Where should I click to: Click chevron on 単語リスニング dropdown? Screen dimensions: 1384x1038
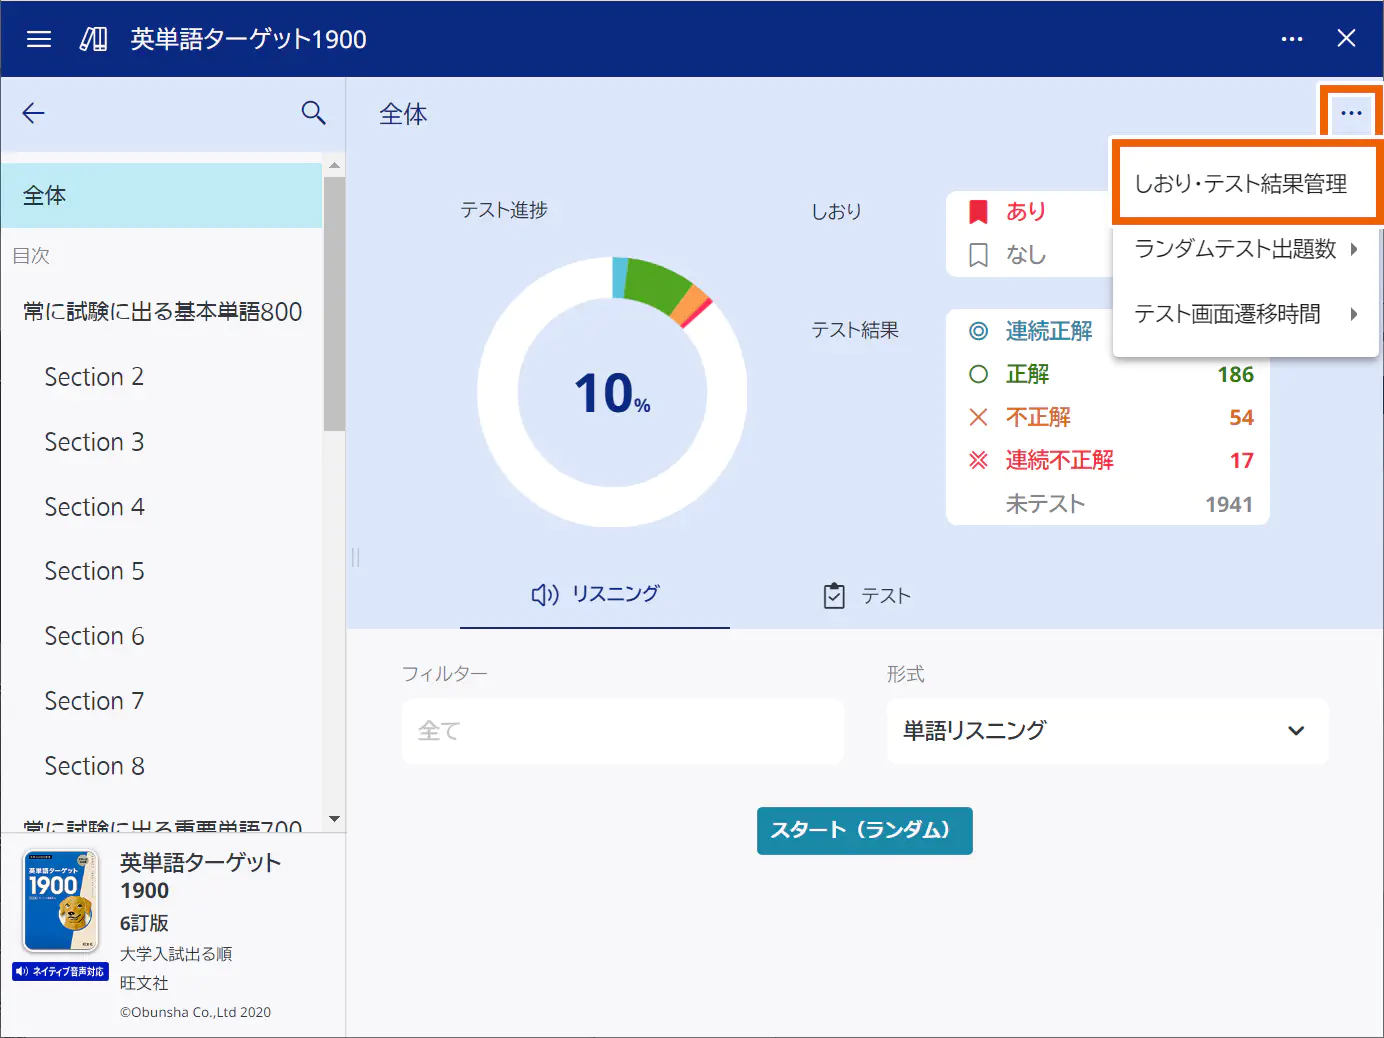pos(1296,731)
